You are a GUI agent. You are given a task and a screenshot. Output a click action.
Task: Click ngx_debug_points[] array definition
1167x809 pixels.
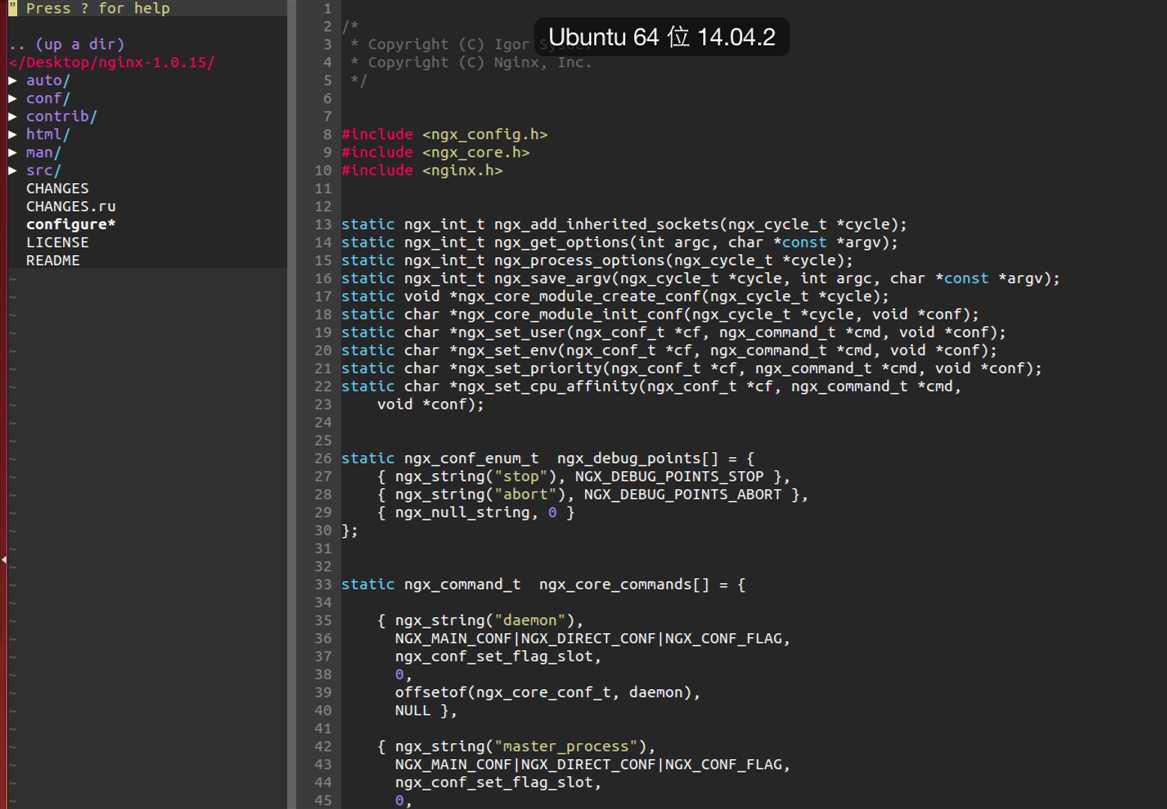coord(548,458)
